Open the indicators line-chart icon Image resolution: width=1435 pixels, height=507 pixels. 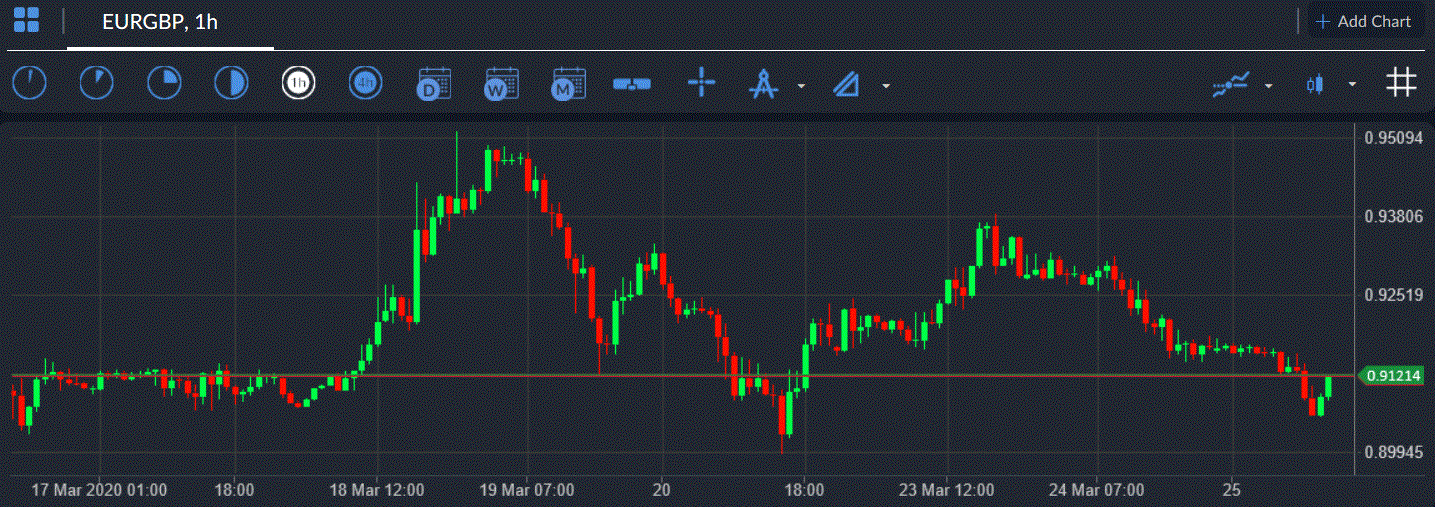(x=1231, y=84)
